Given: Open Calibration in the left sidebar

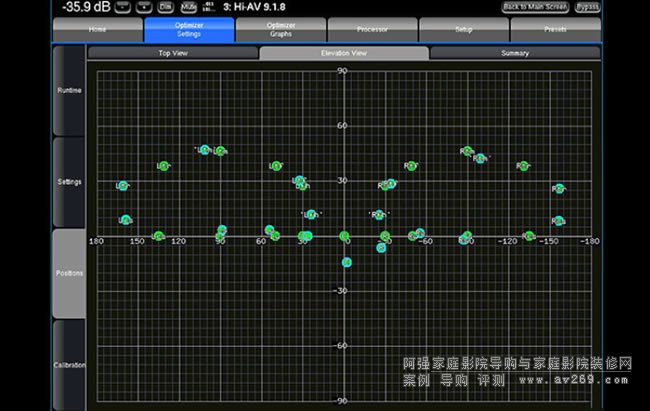Looking at the screenshot, I should click(69, 365).
